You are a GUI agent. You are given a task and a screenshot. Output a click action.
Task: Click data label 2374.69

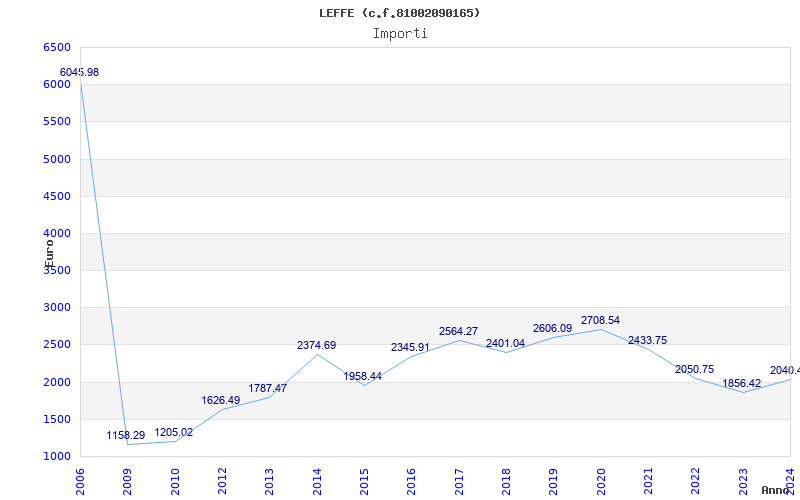(x=316, y=345)
